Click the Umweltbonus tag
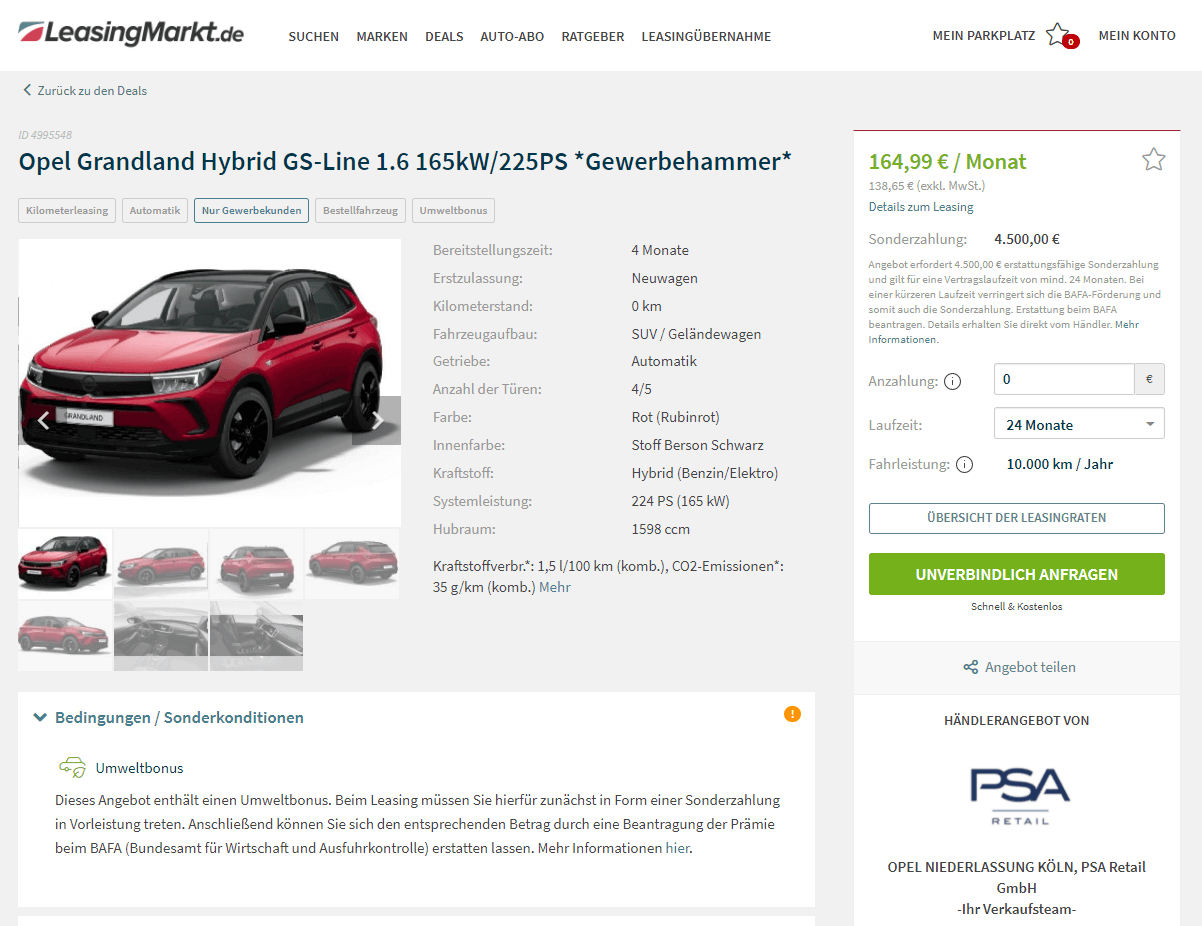 [453, 210]
